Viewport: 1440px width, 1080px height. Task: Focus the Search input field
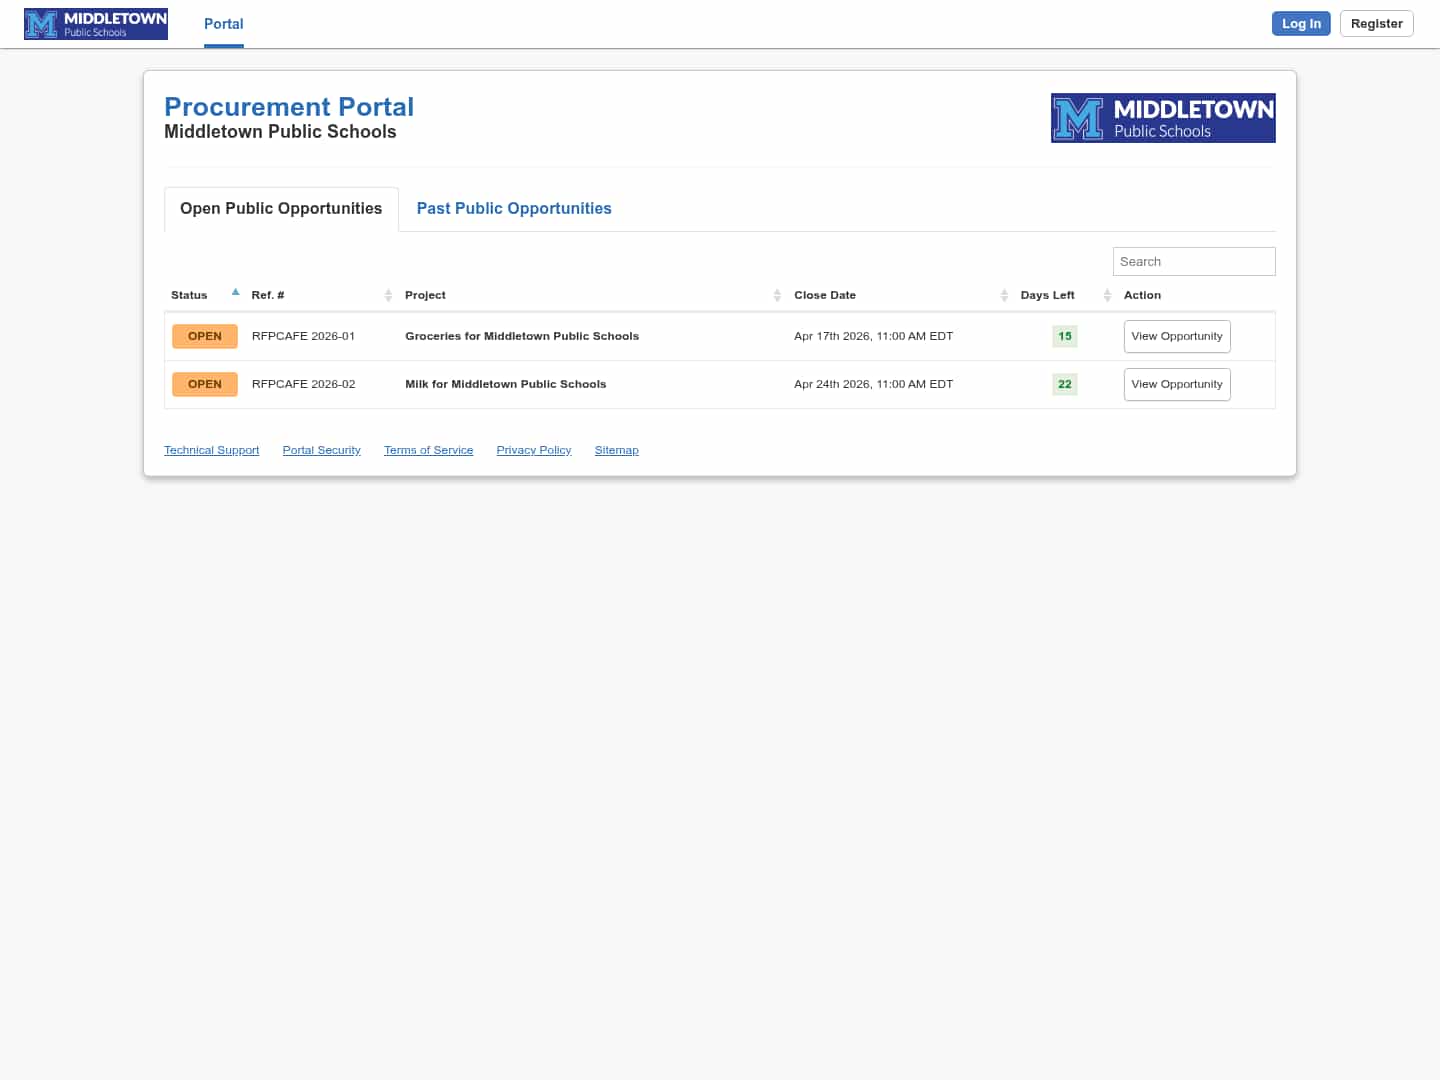1193,261
